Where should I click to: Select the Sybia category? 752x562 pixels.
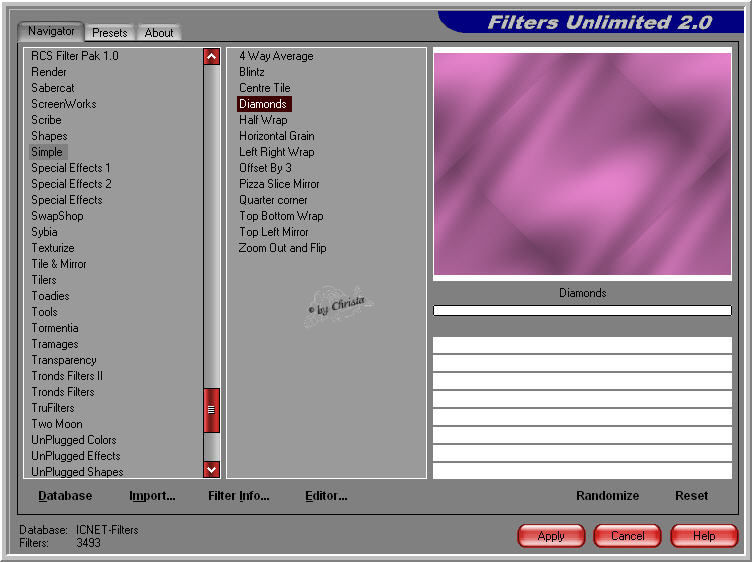point(44,232)
